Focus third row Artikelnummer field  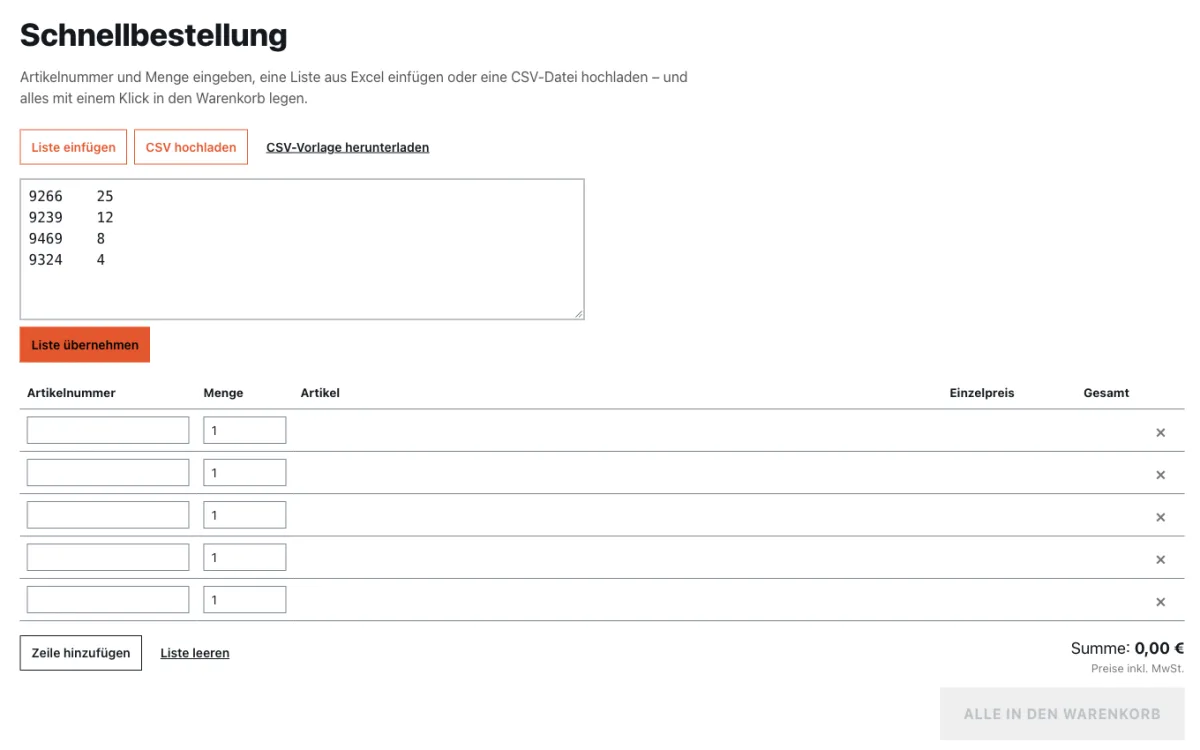click(108, 515)
